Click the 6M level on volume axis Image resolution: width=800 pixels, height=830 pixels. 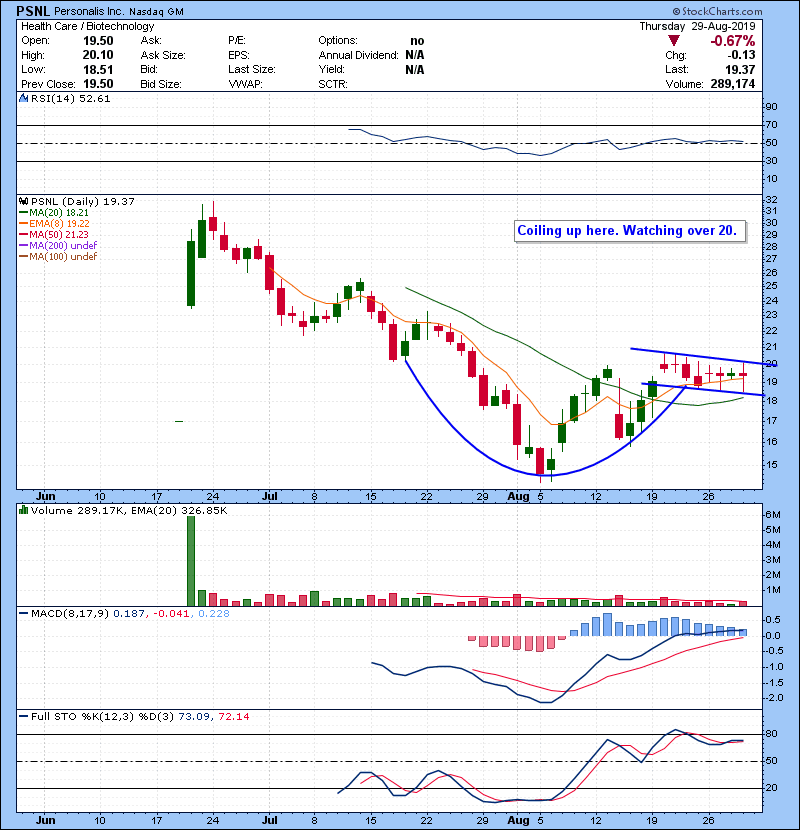(772, 515)
